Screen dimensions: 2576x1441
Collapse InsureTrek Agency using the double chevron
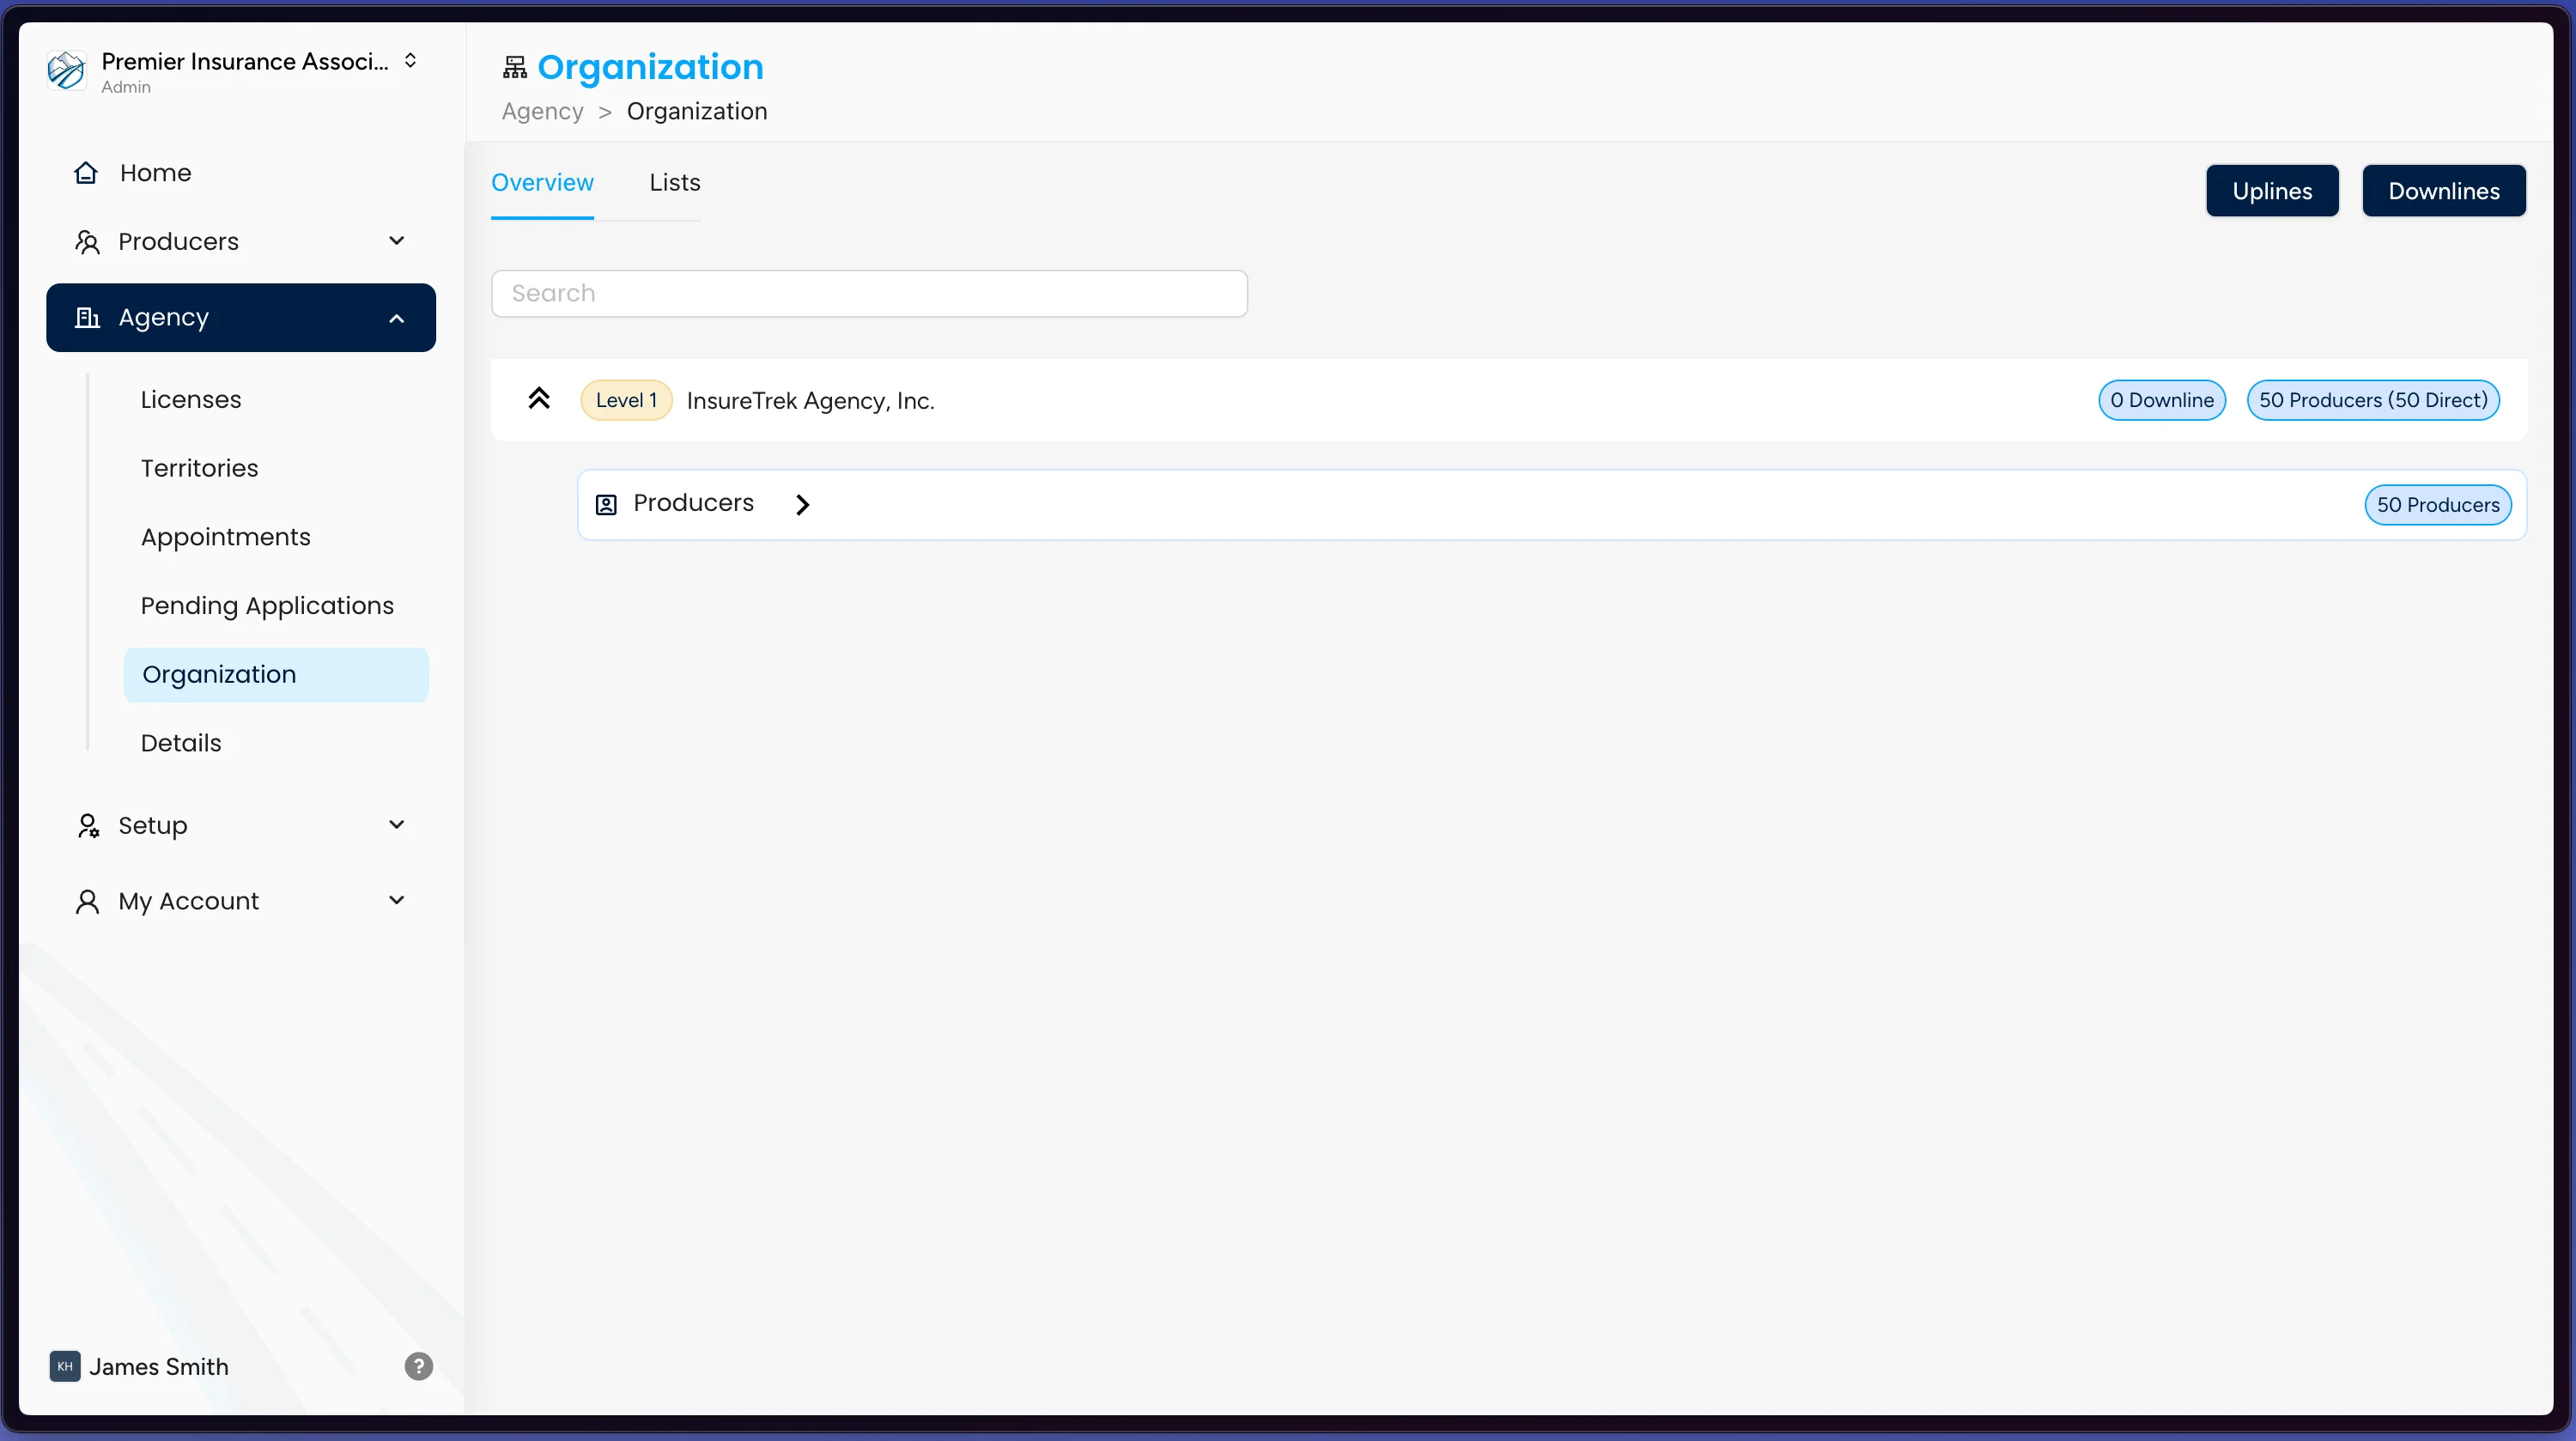(x=540, y=398)
